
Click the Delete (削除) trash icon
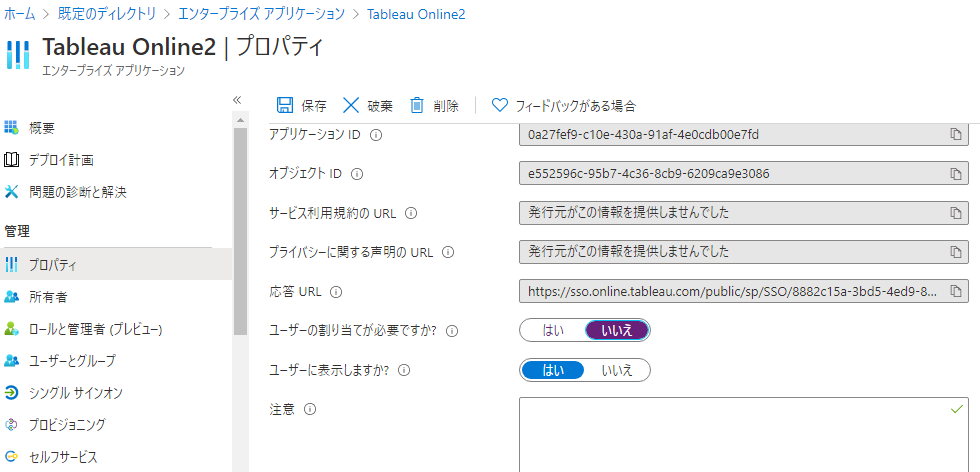click(417, 105)
